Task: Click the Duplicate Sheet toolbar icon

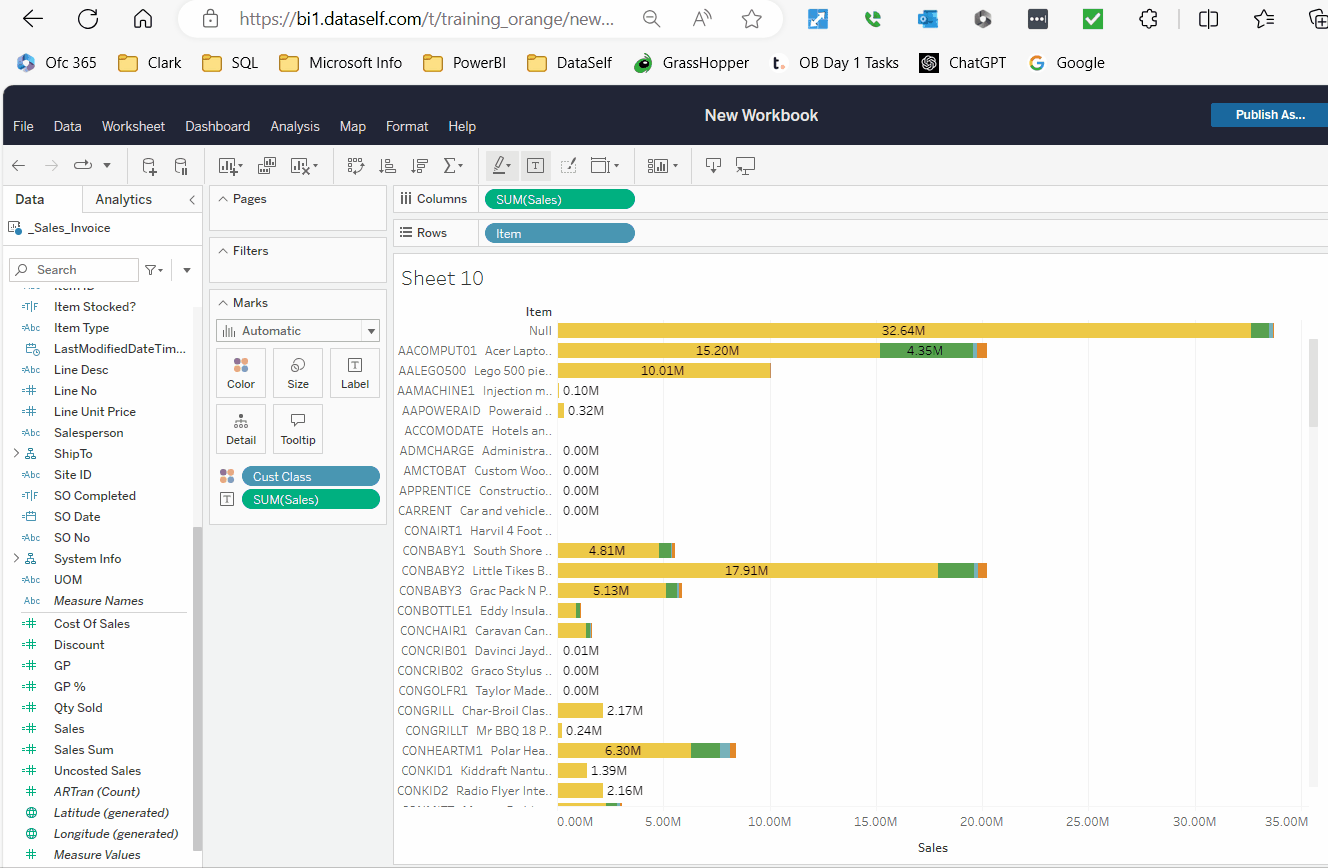Action: [x=267, y=166]
